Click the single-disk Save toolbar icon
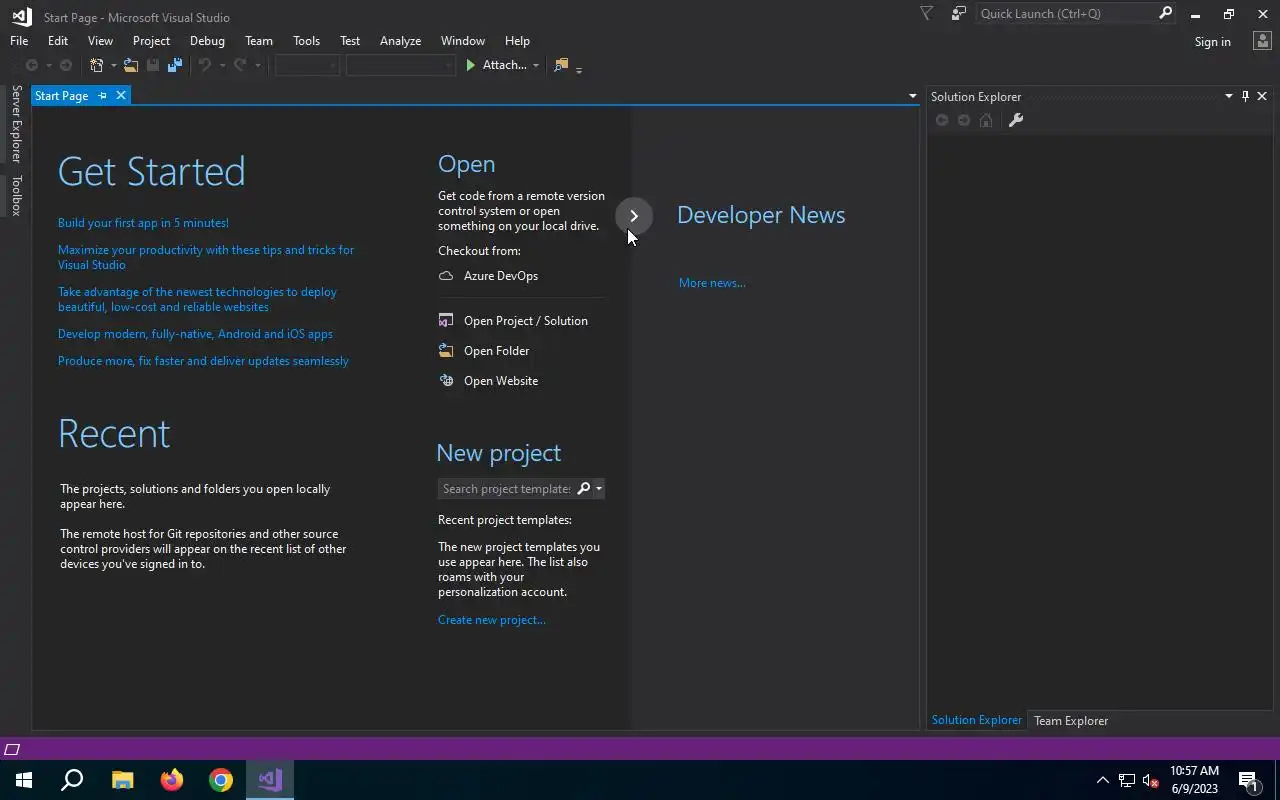The height and width of the screenshot is (800, 1280). [153, 65]
